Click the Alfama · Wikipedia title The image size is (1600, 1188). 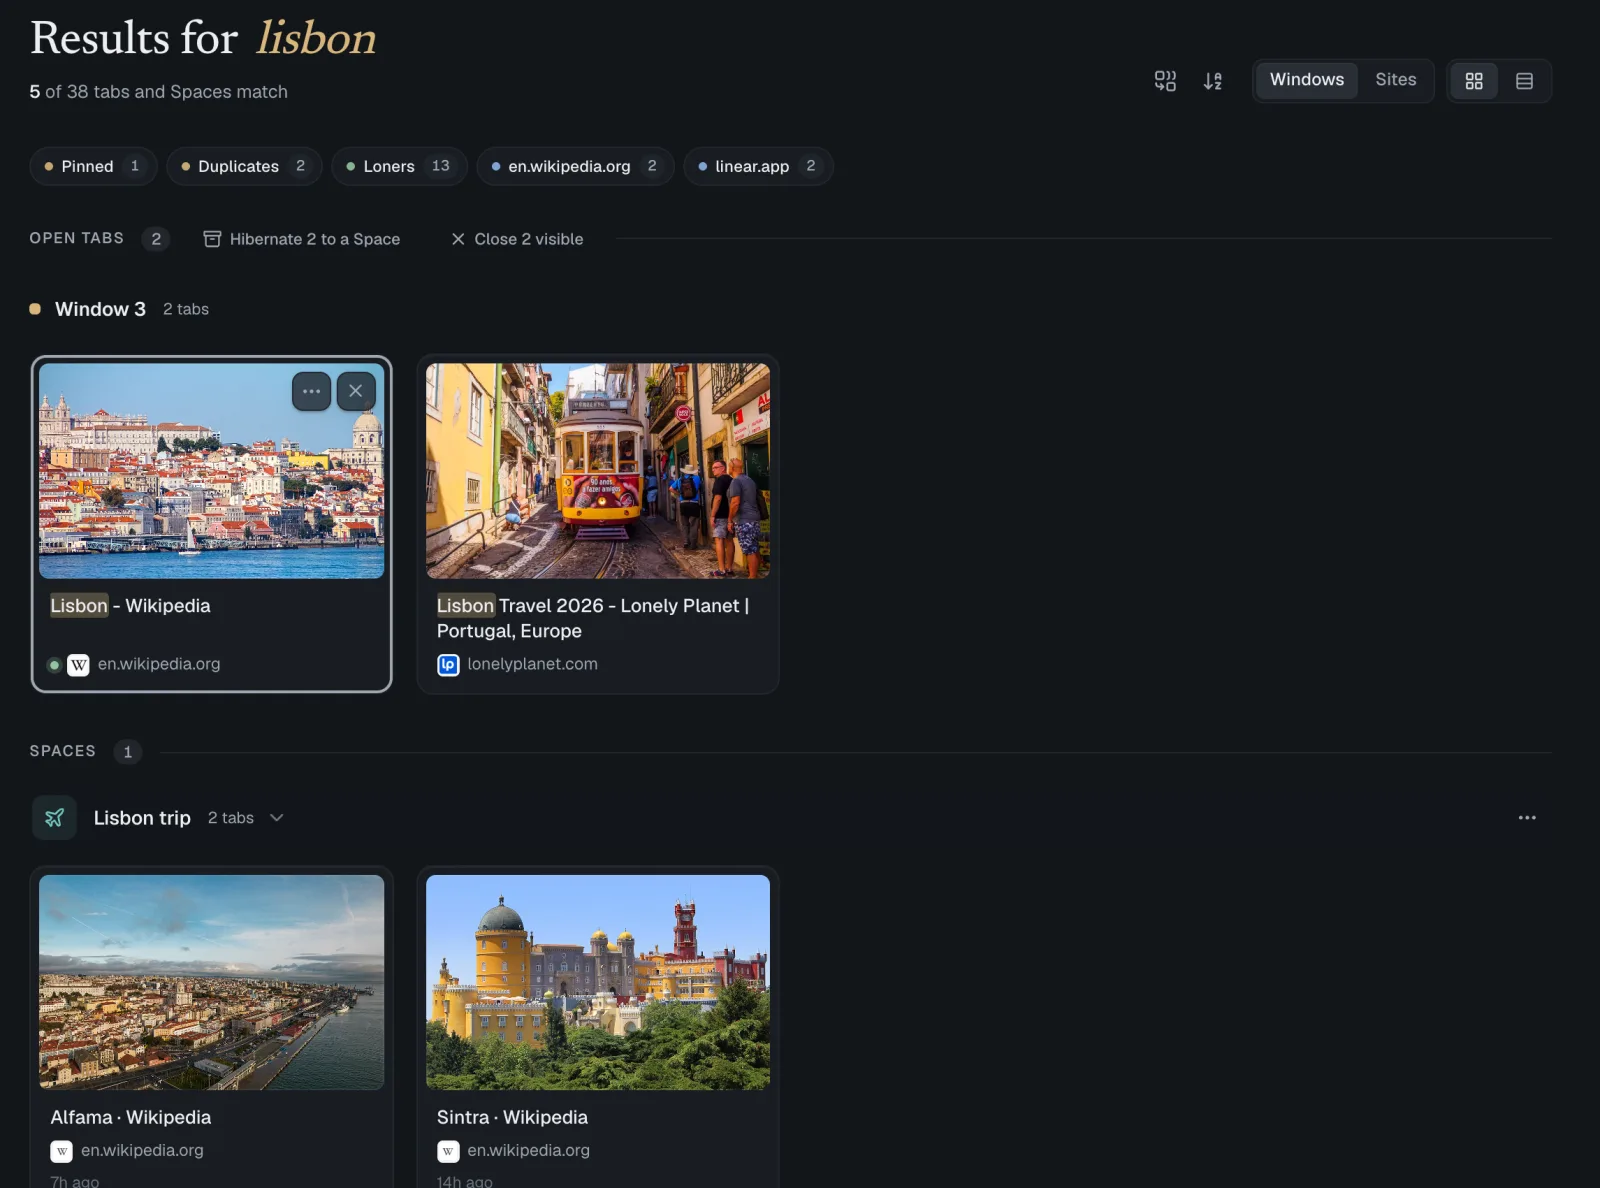pos(131,1117)
